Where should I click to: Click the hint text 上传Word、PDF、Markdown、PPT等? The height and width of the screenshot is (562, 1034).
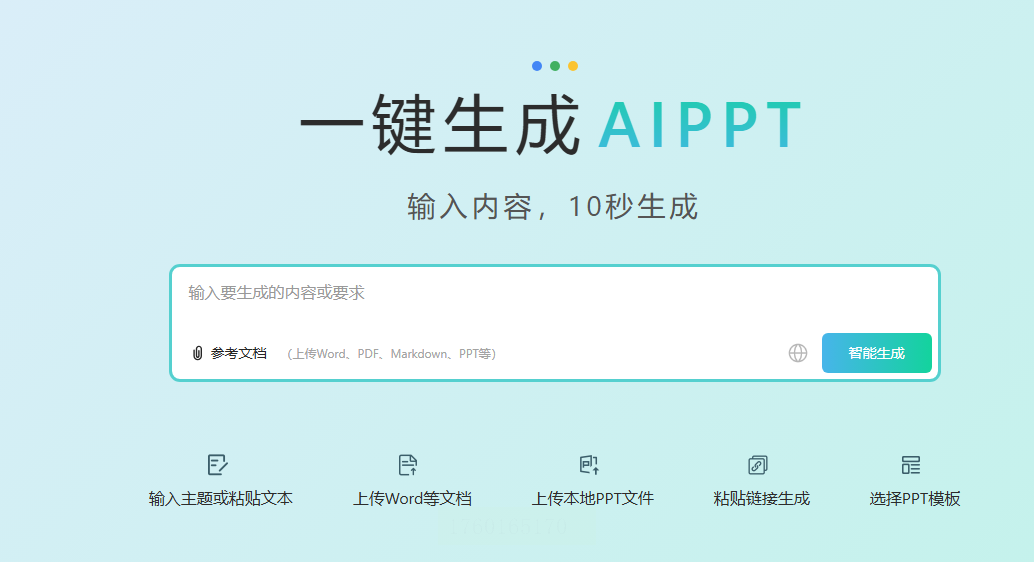click(392, 354)
